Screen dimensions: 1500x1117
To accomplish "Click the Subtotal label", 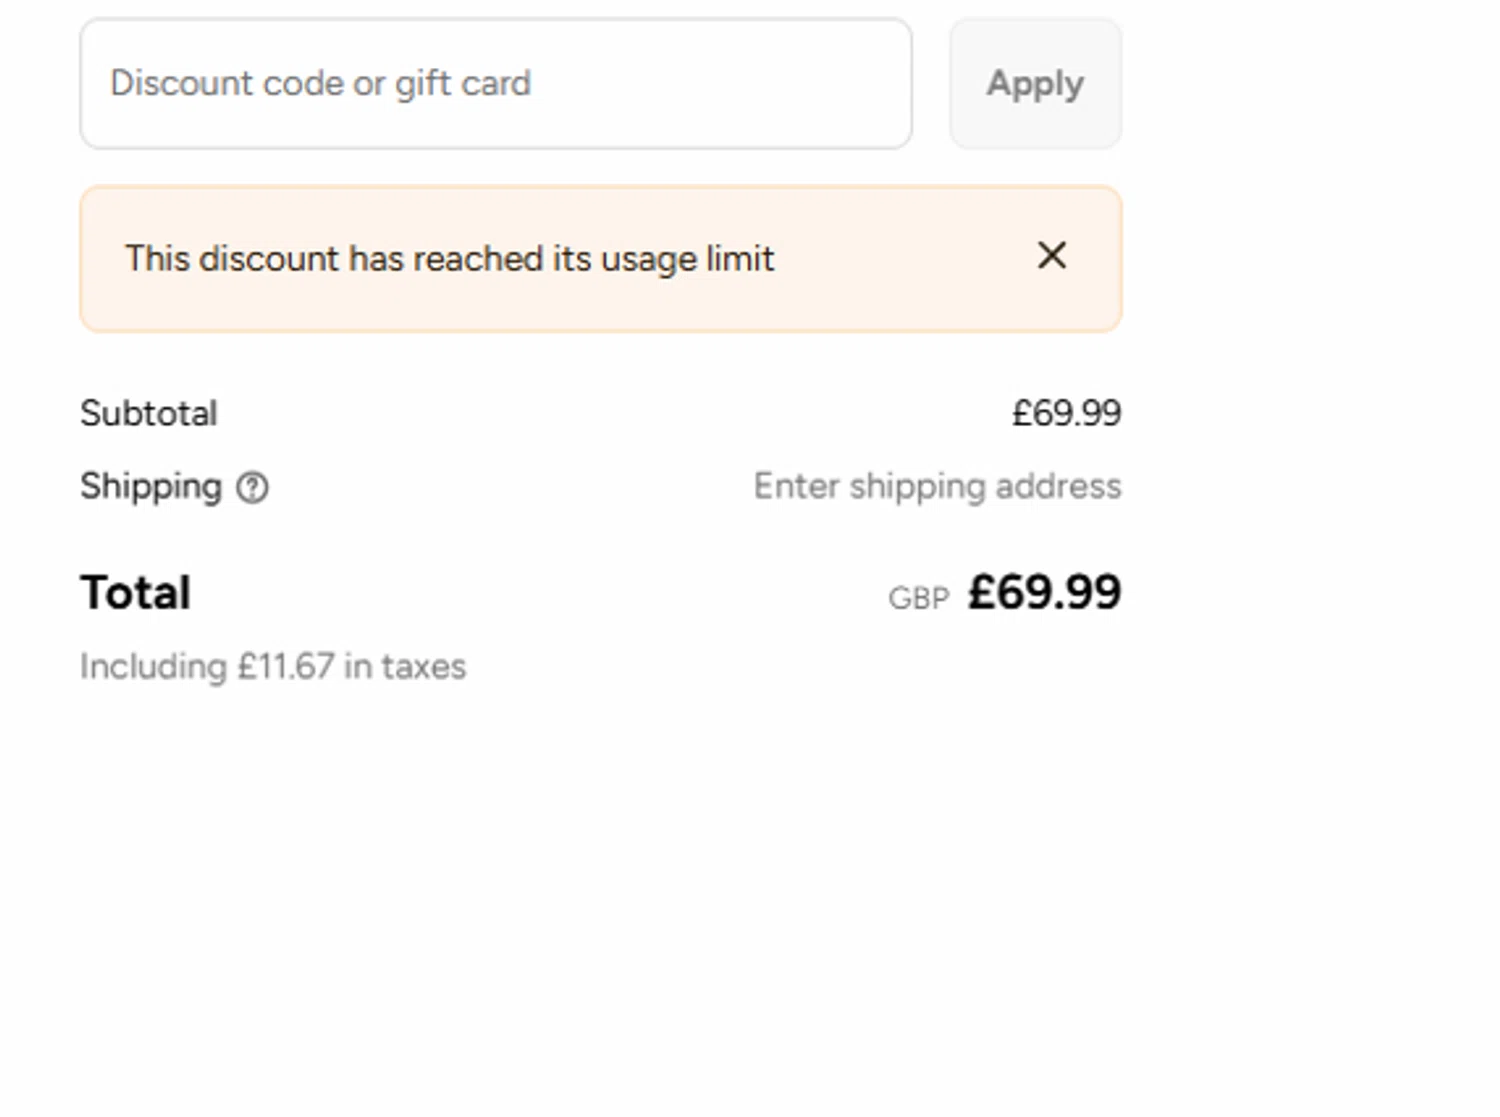I will (x=148, y=414).
